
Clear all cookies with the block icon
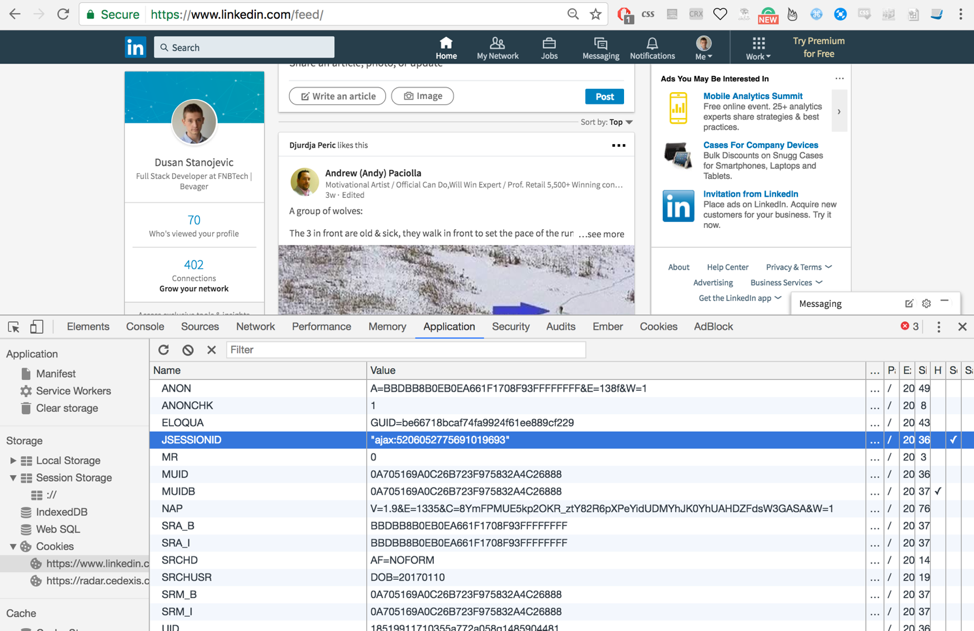[x=188, y=350]
